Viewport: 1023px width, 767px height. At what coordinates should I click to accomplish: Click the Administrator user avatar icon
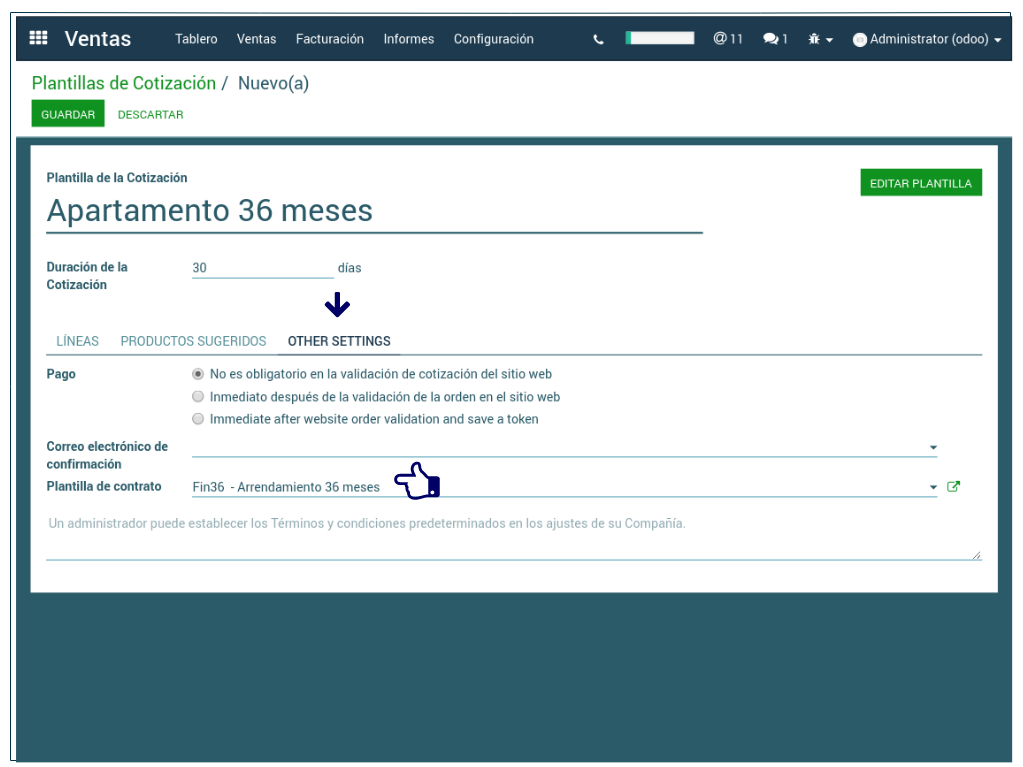(x=859, y=40)
